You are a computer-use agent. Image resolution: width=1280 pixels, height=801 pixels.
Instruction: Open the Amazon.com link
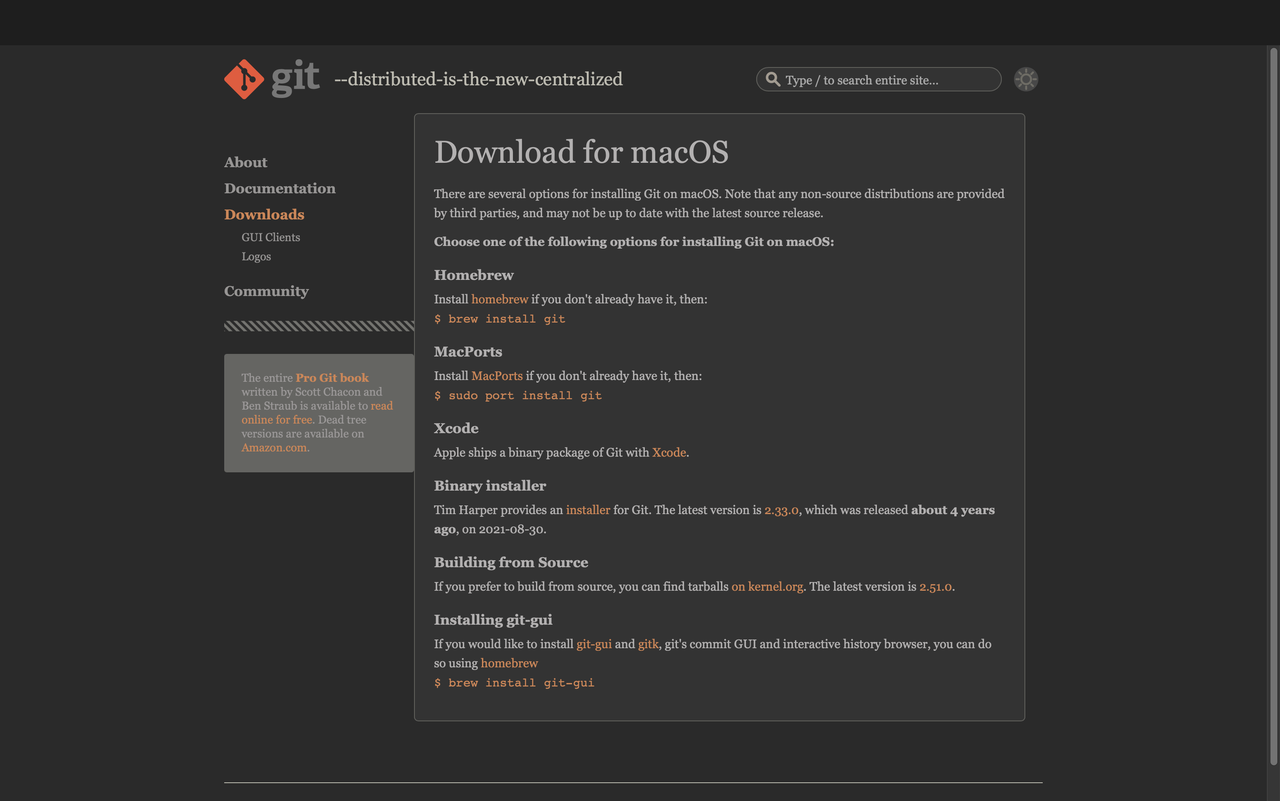click(274, 447)
